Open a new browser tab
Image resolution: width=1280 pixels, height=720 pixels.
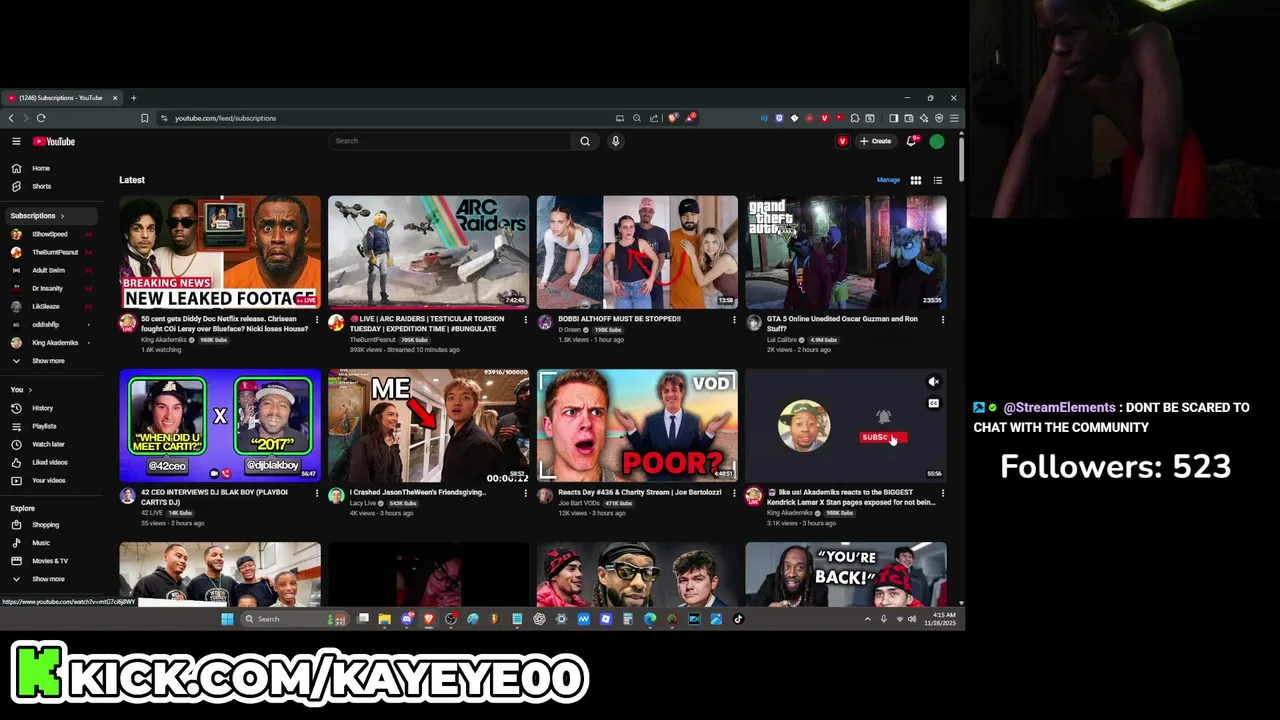click(x=133, y=98)
